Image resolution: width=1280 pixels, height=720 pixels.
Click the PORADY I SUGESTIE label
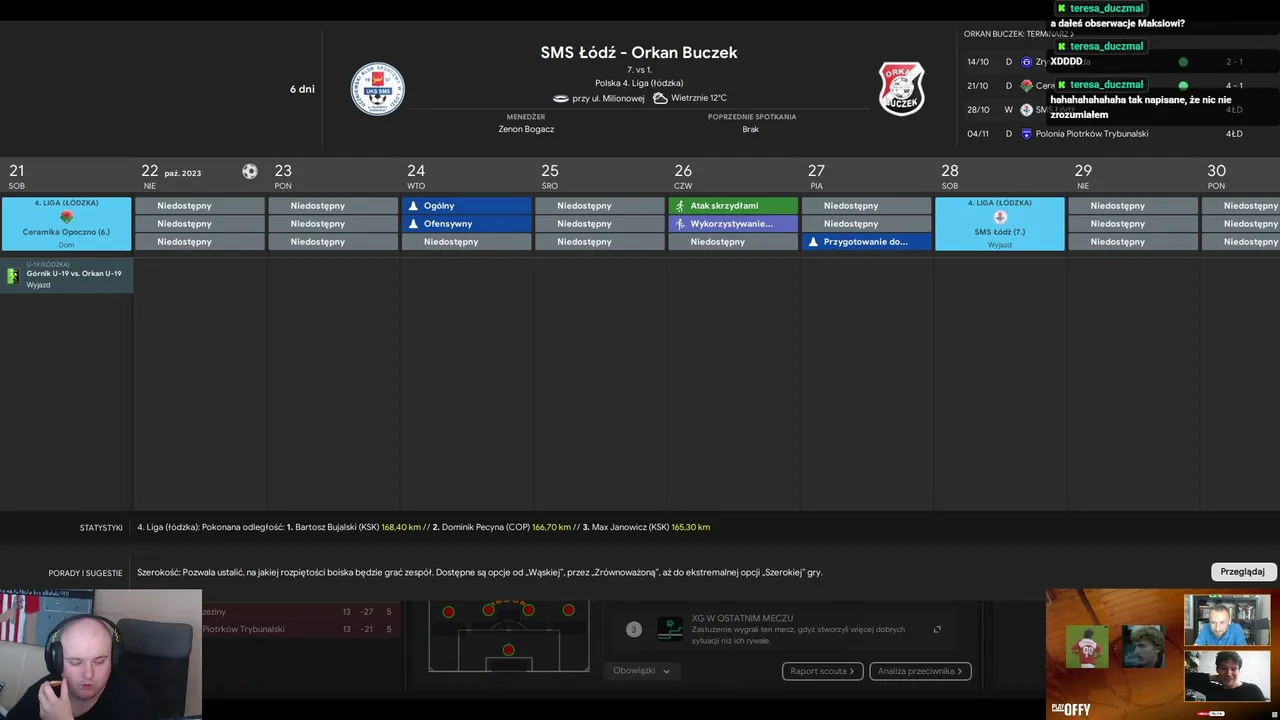coord(85,573)
